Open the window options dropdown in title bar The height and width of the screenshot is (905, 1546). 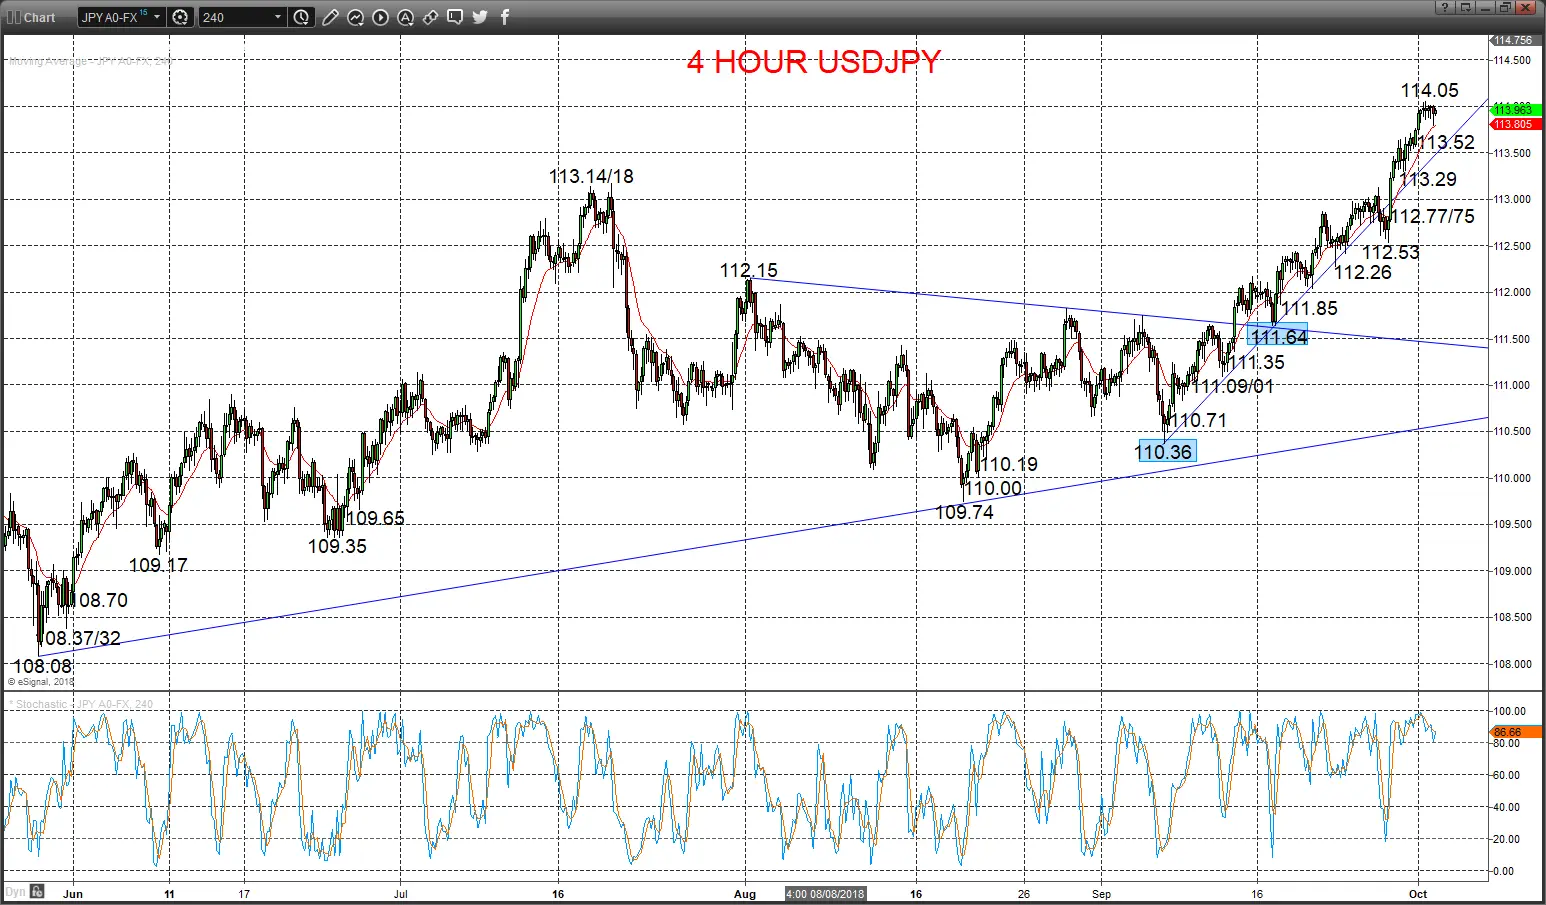[x=1466, y=8]
